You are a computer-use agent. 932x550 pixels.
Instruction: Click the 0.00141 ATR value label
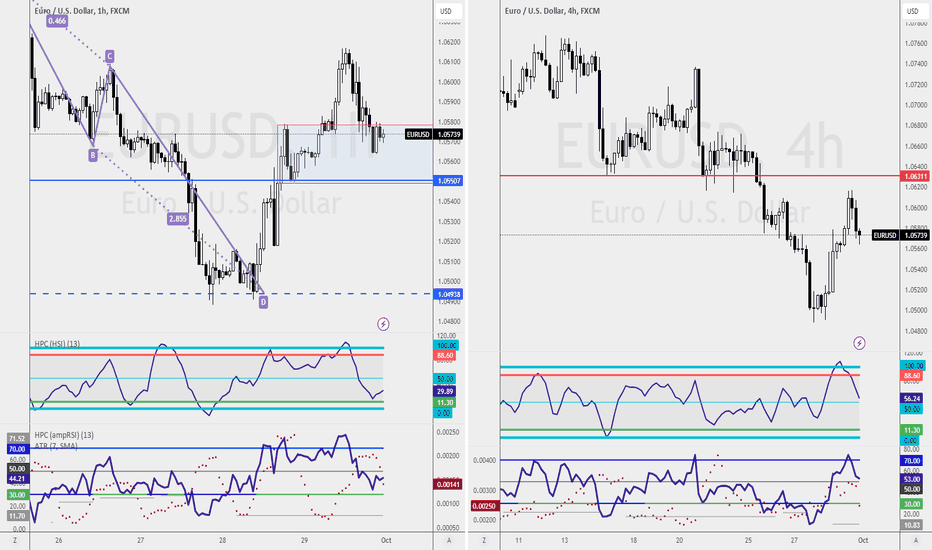[x=448, y=484]
